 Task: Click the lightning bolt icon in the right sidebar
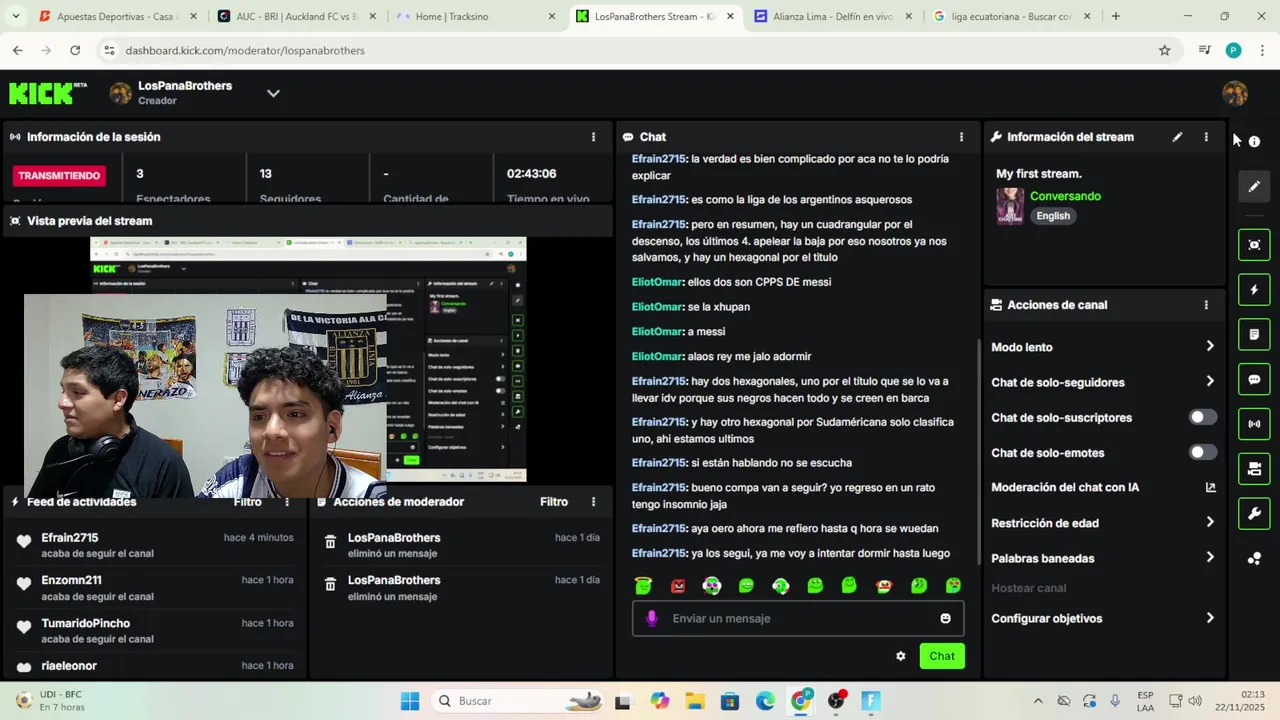(1254, 290)
